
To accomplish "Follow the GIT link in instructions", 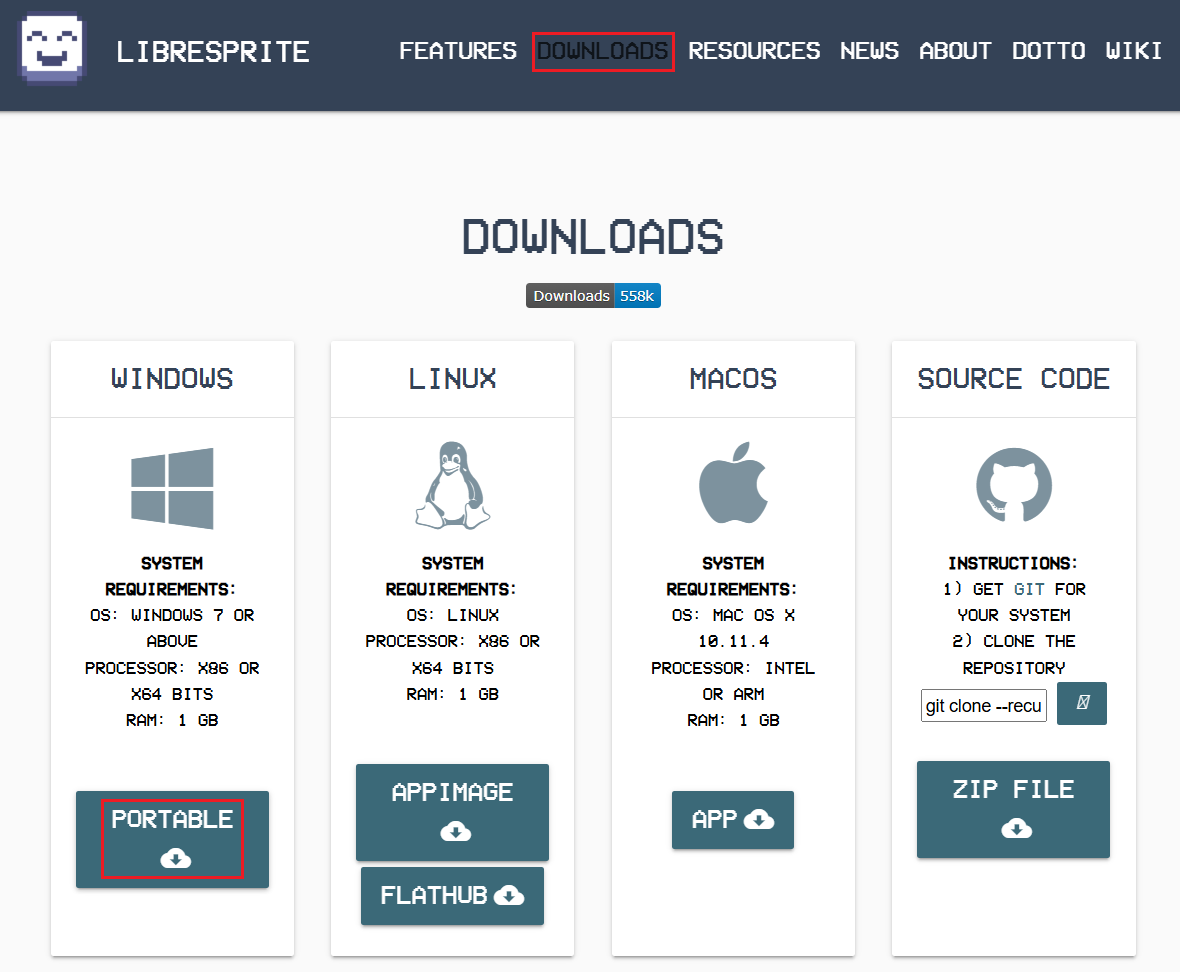I will [1029, 589].
